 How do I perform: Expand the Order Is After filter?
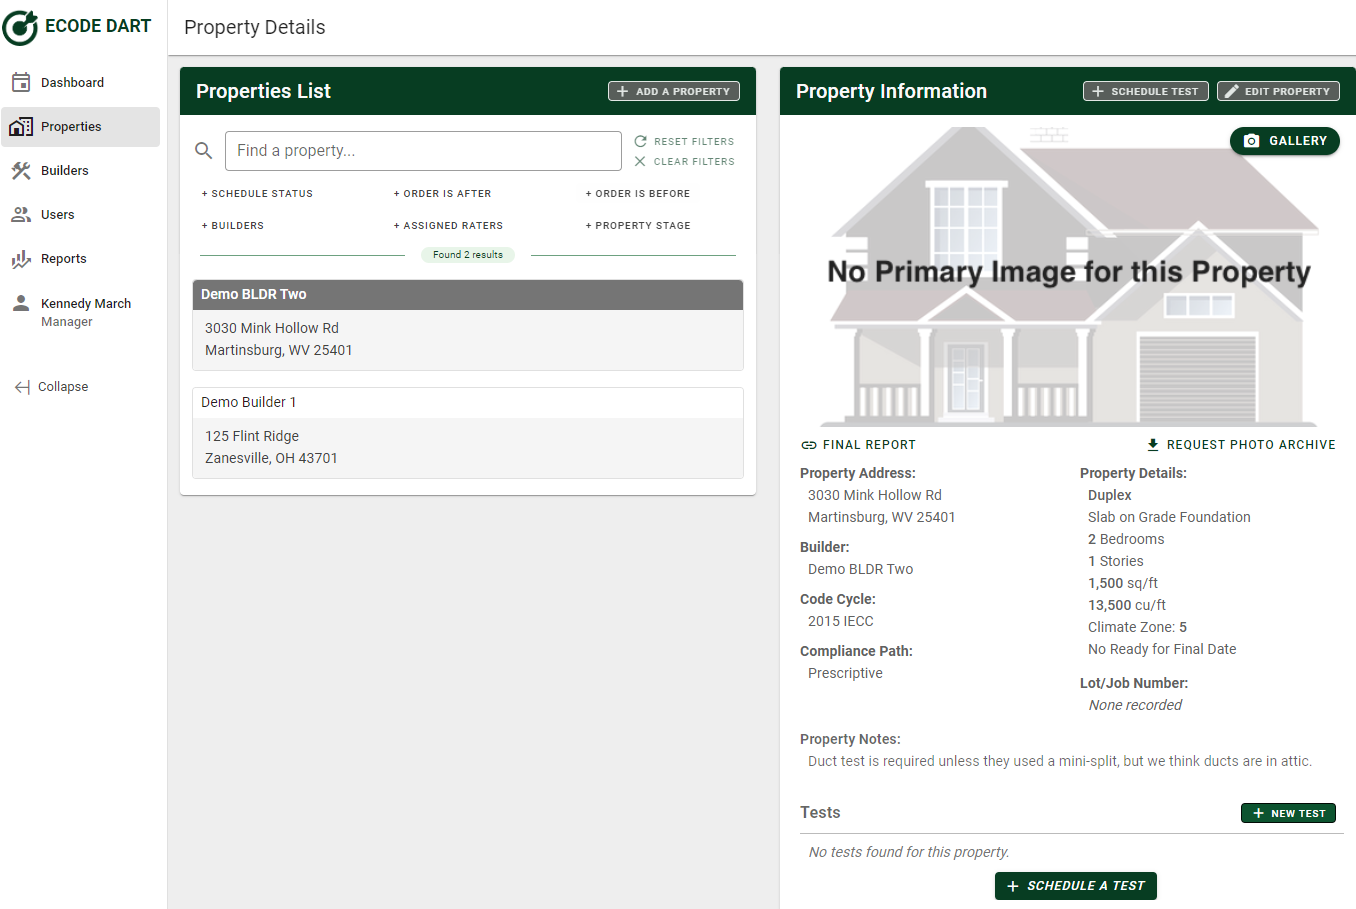pyautogui.click(x=442, y=194)
